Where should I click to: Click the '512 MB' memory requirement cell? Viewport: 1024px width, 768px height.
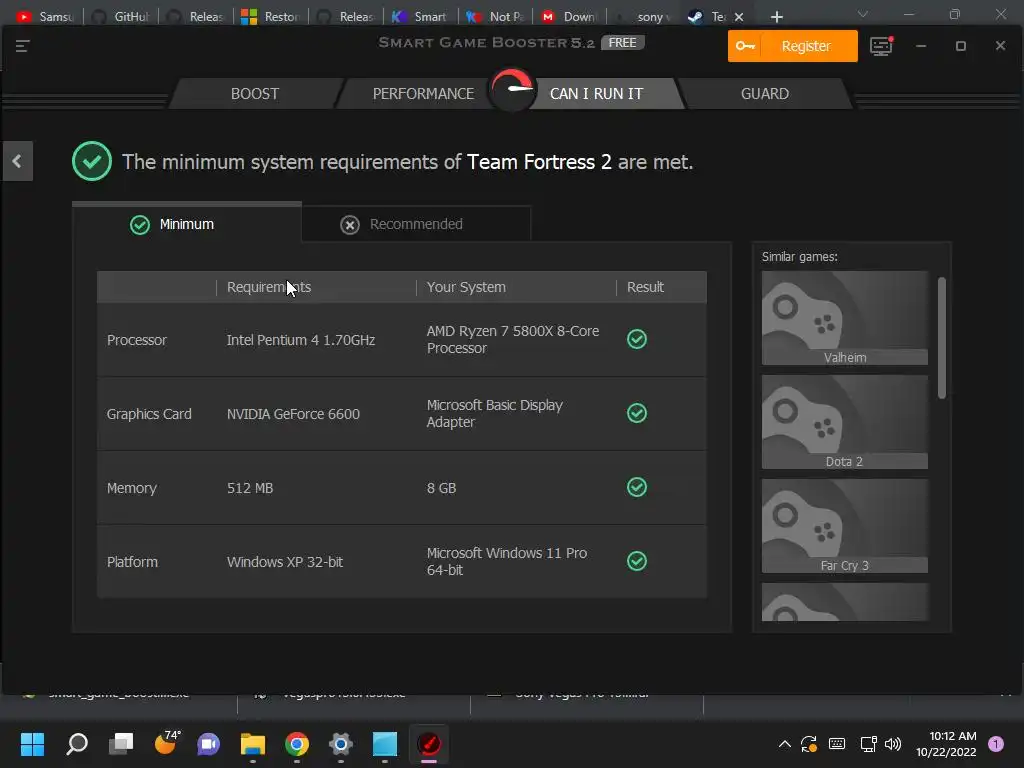tap(249, 488)
